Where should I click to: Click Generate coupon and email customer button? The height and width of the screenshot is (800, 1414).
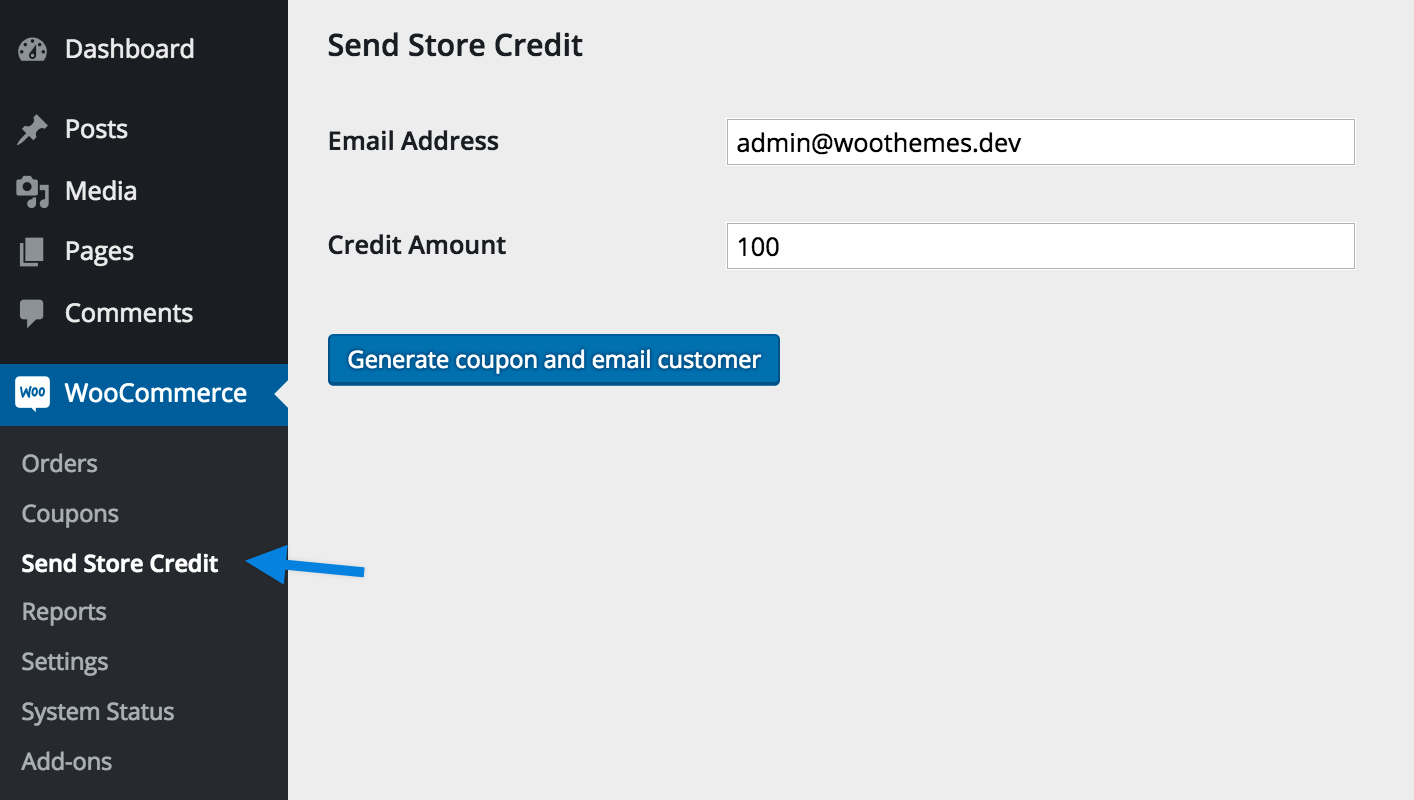554,360
